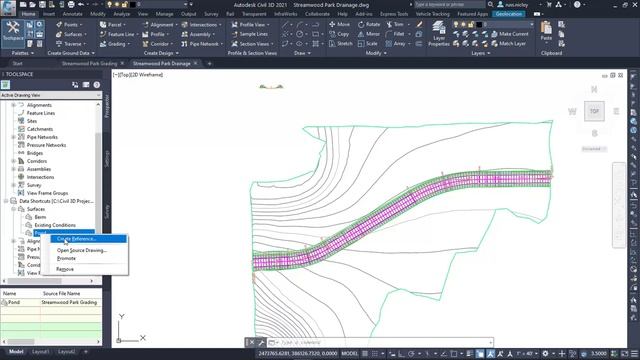
Task: Toggle snap mode in status bar
Action: pyautogui.click(x=374, y=353)
